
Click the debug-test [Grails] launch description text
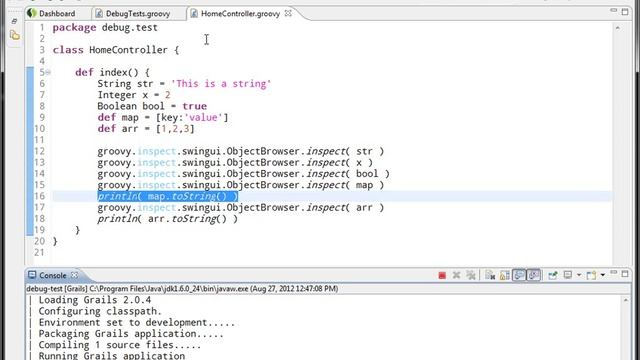(x=182, y=289)
